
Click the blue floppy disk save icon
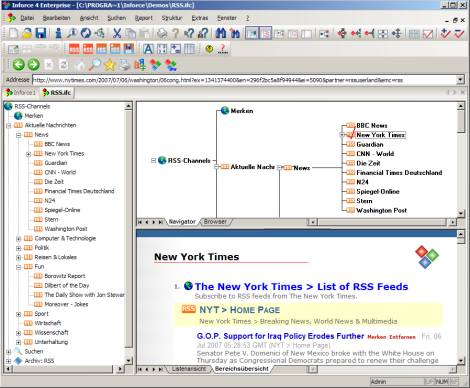pyautogui.click(x=41, y=33)
